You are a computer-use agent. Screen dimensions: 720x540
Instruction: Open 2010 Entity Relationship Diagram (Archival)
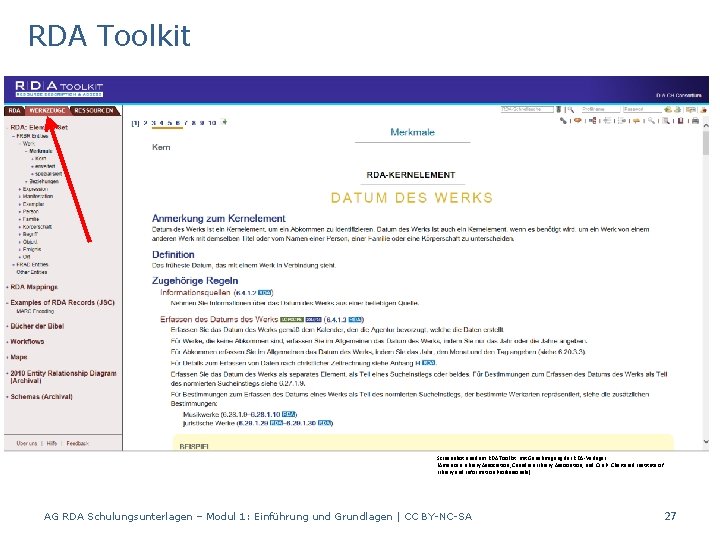(x=63, y=377)
